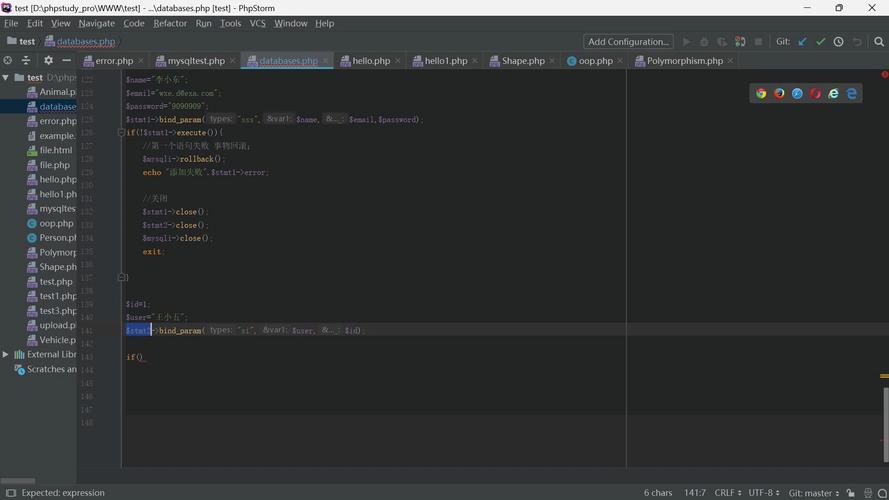Click the 141:7 cursor position indicator
This screenshot has width=889, height=500.
695,493
